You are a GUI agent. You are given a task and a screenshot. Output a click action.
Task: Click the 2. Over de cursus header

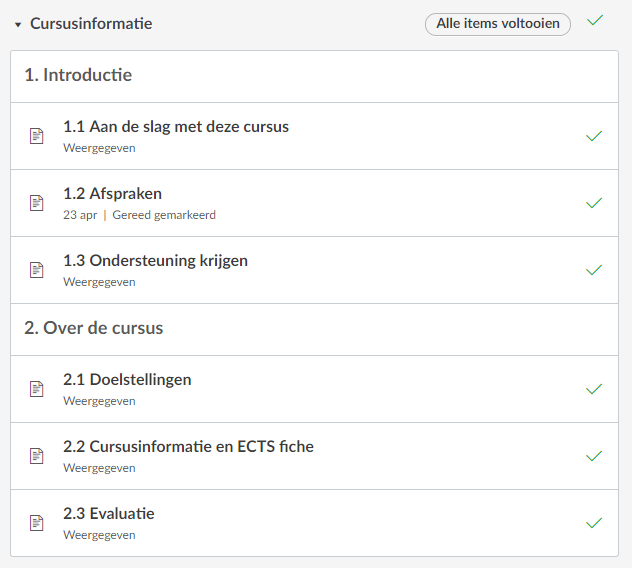point(93,328)
